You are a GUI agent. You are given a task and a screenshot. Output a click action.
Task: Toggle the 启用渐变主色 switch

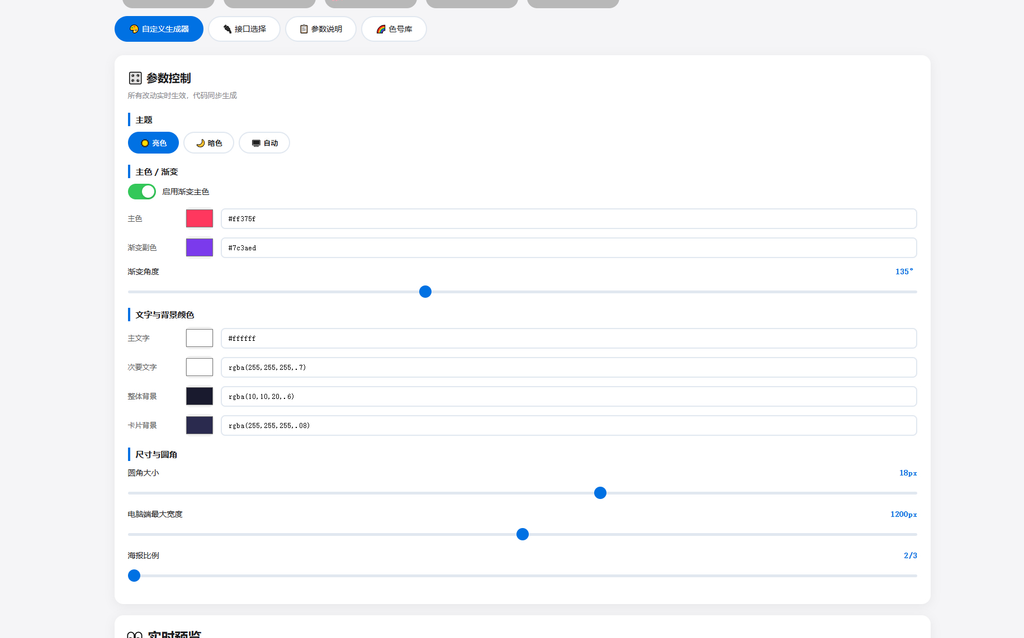(142, 191)
